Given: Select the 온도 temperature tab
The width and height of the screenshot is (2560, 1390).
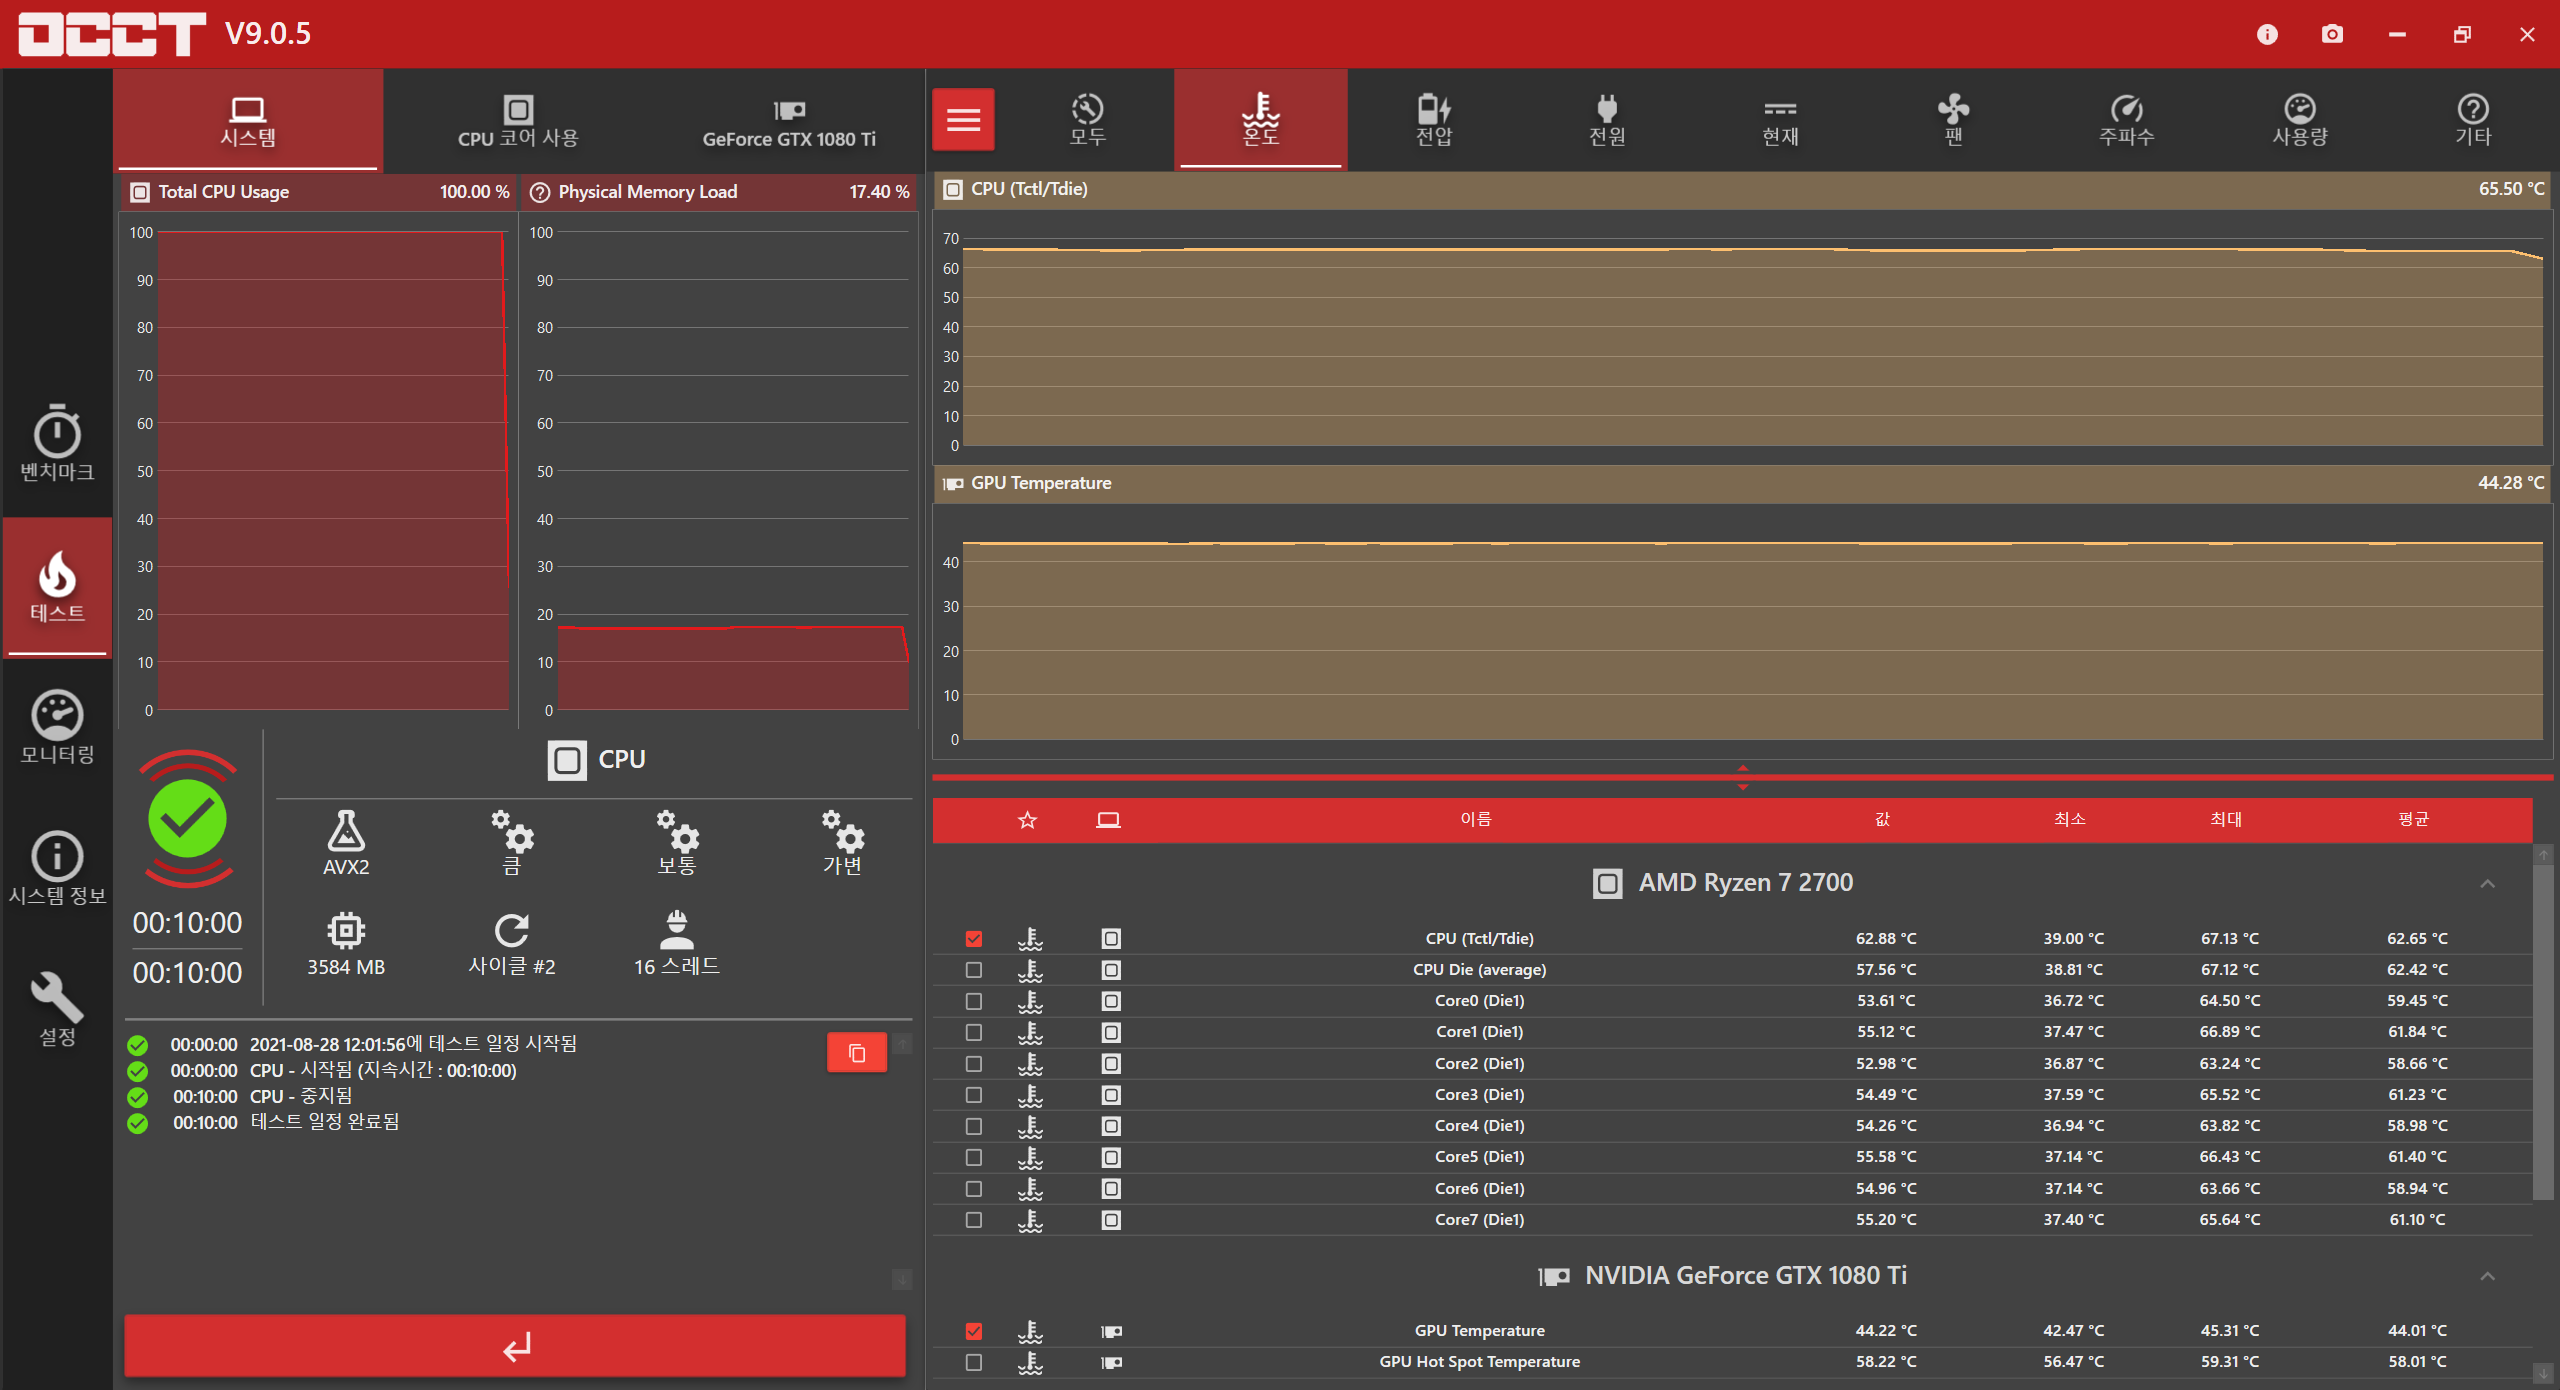Looking at the screenshot, I should (x=1260, y=120).
